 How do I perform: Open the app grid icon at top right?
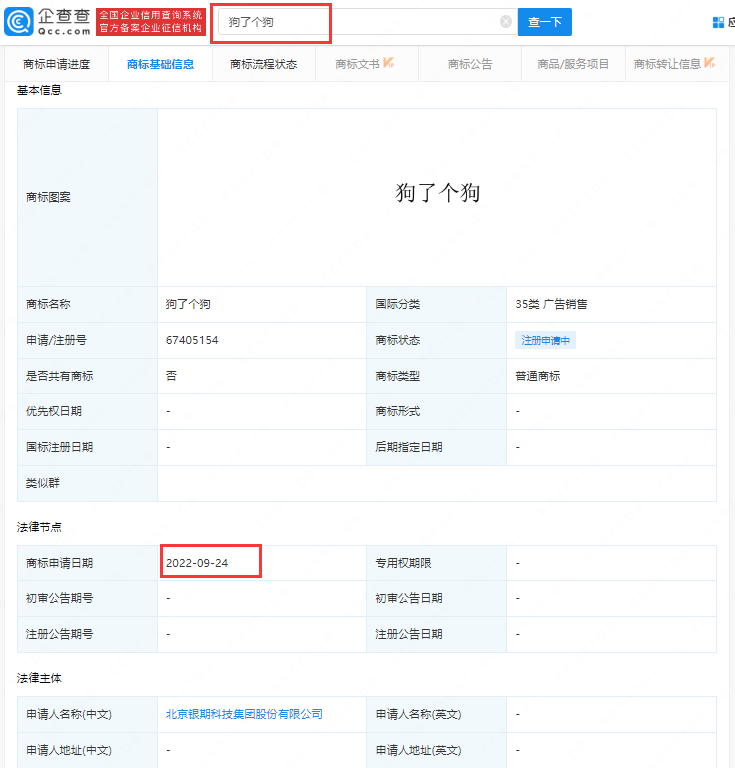(x=718, y=22)
